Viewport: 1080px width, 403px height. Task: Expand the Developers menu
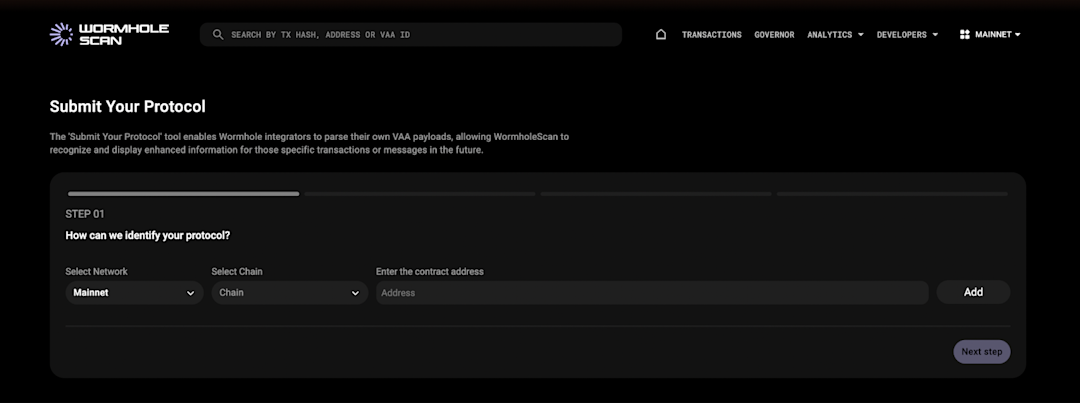click(907, 34)
